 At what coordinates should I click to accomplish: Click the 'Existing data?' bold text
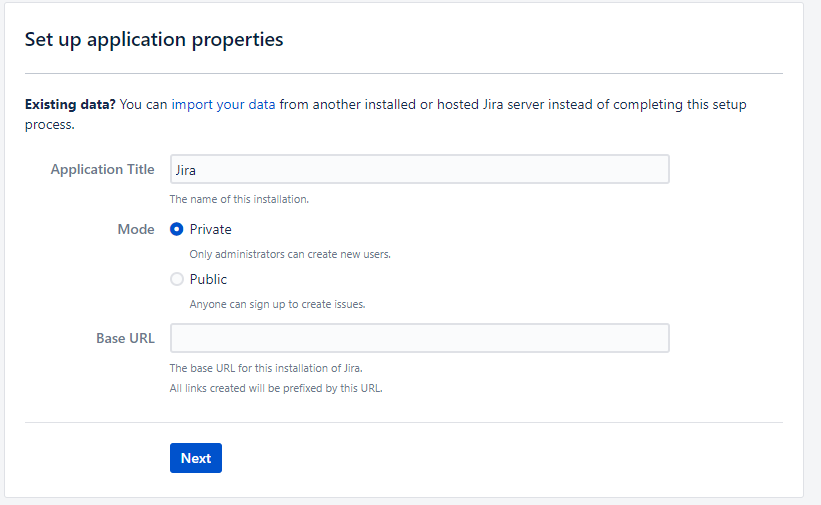point(70,105)
